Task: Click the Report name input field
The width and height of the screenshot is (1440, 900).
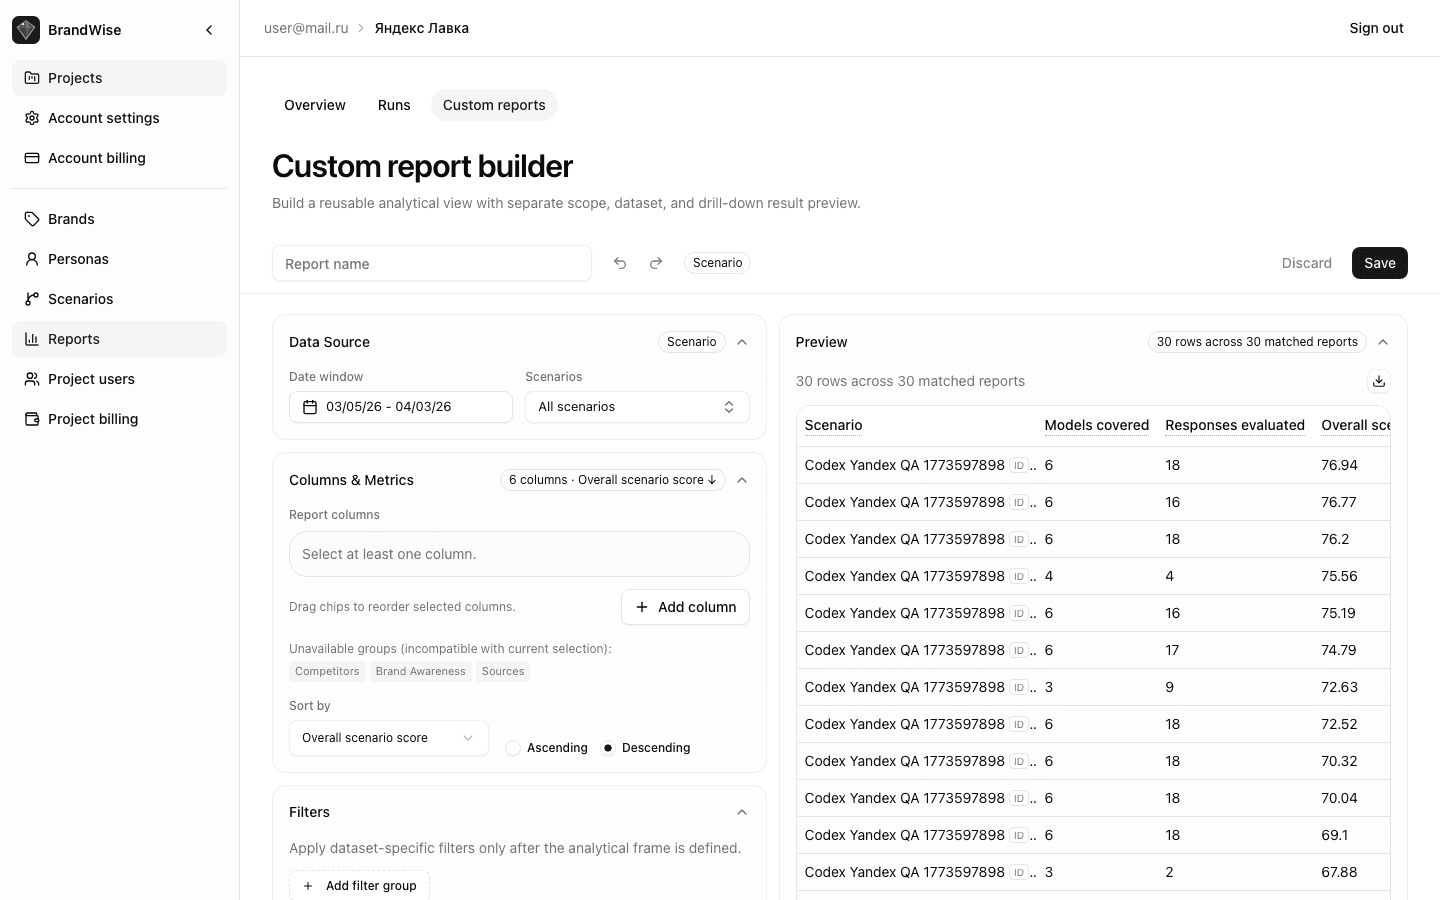Action: point(432,263)
